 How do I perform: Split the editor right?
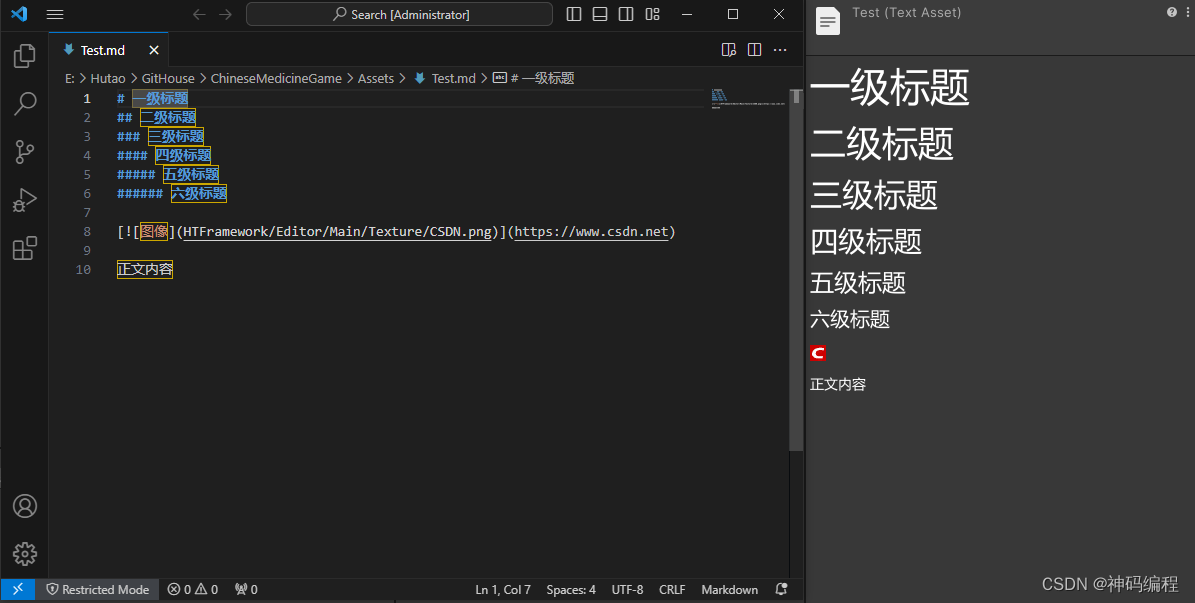pyautogui.click(x=754, y=50)
